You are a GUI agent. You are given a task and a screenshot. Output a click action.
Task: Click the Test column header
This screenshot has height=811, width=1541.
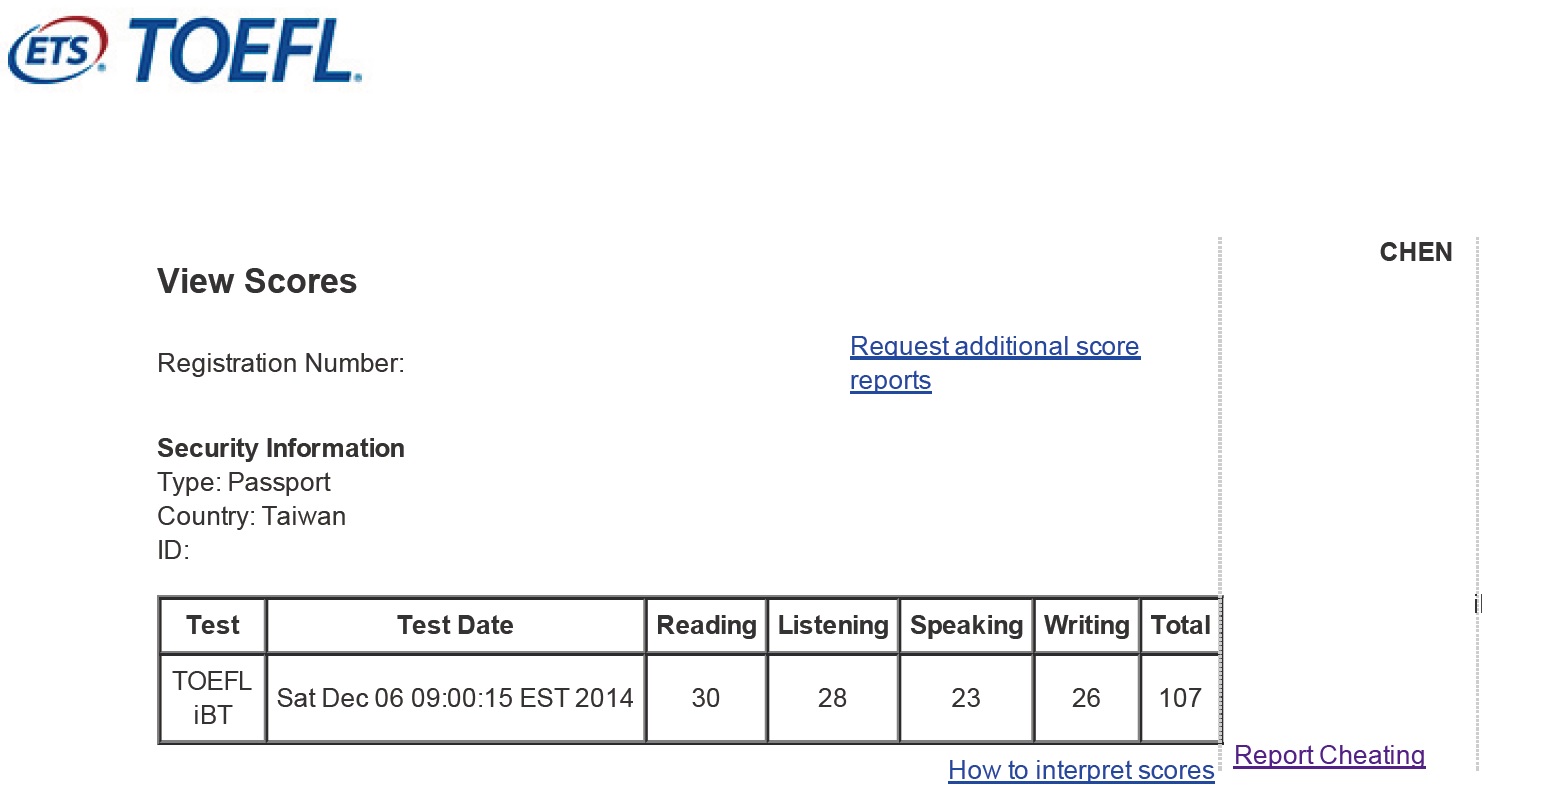pos(213,625)
